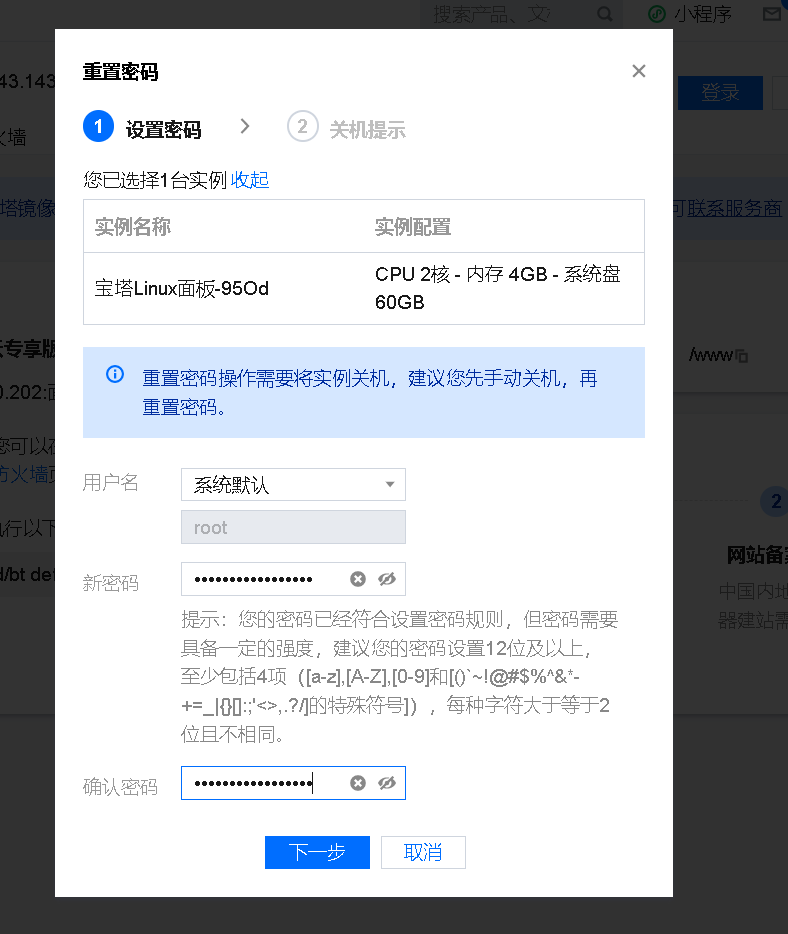Toggle 新密码 visibility with the eye icon
788x934 pixels.
click(387, 579)
